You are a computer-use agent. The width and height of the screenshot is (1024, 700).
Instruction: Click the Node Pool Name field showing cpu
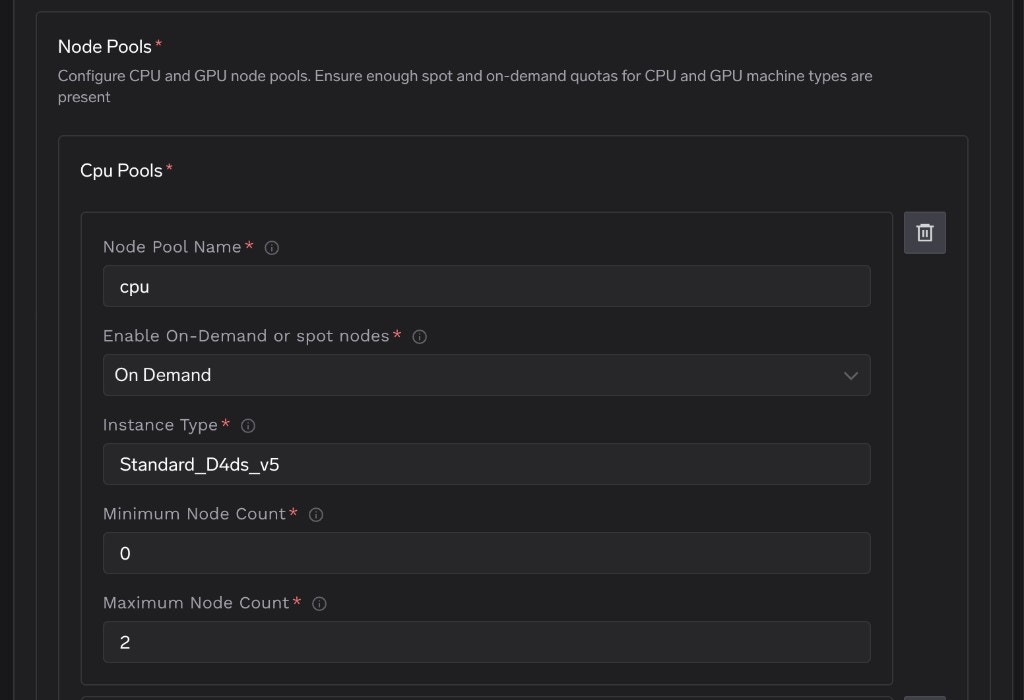[x=487, y=286]
